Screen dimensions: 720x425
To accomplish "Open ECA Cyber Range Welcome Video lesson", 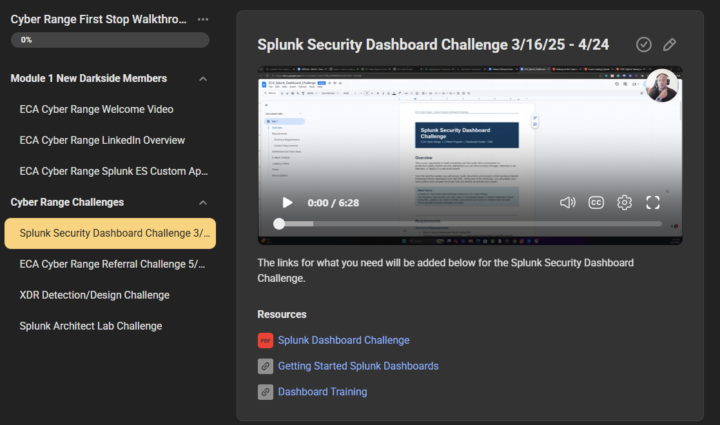I will [x=96, y=109].
